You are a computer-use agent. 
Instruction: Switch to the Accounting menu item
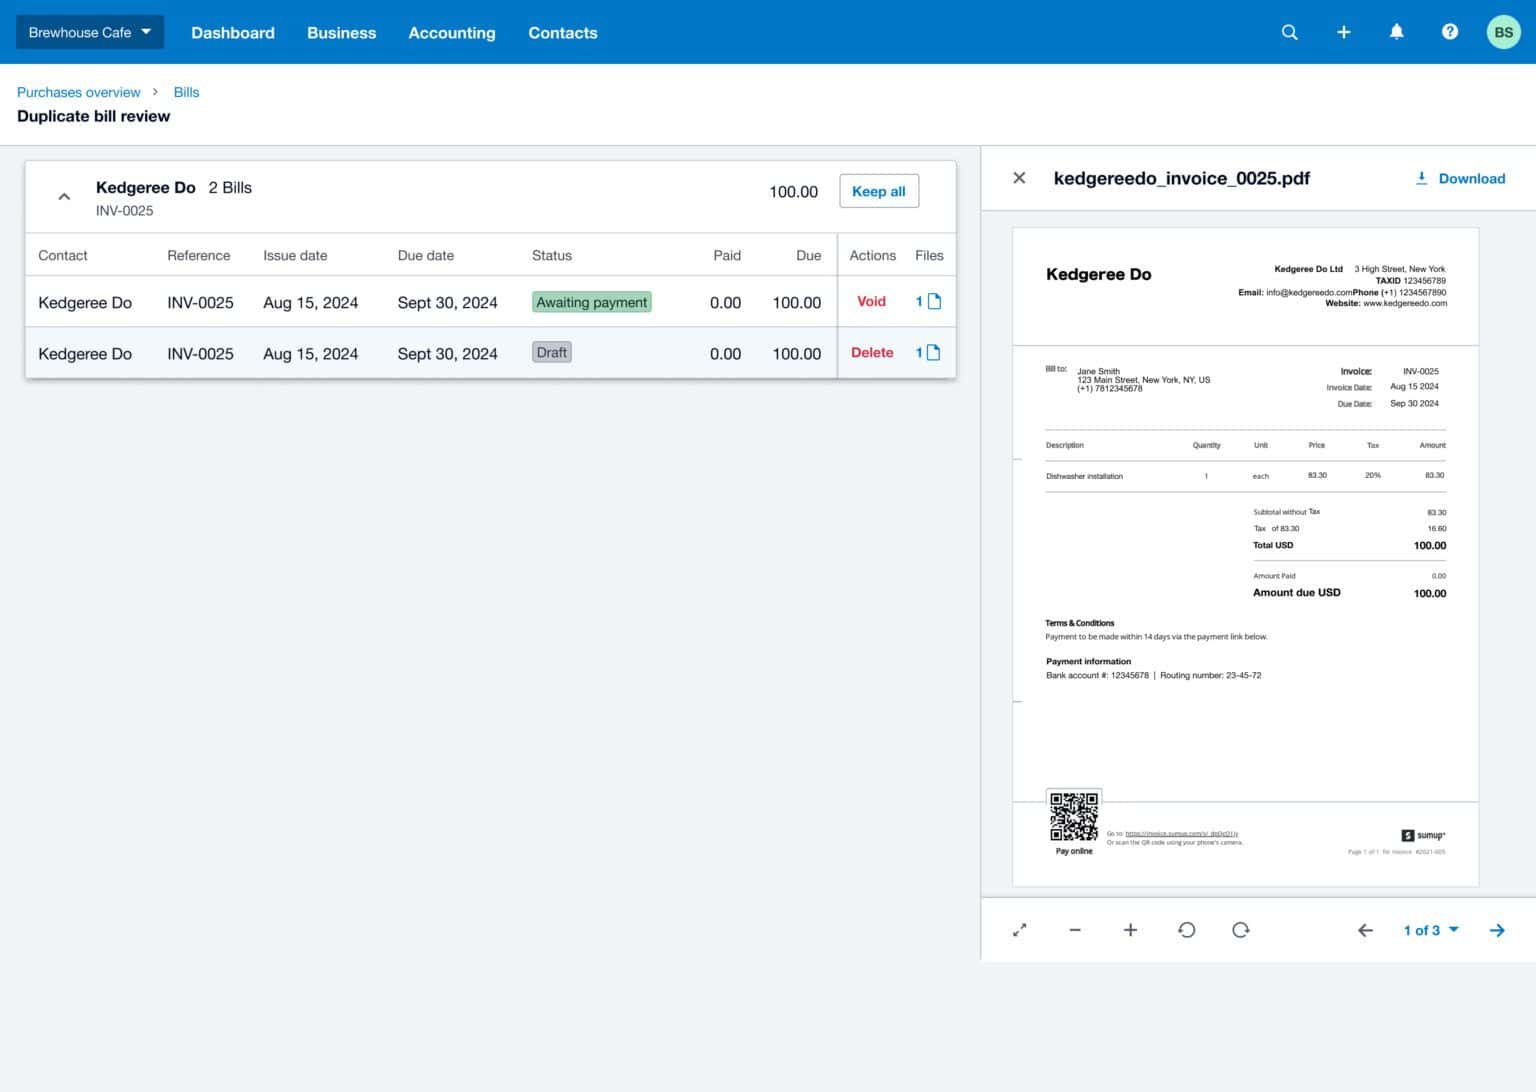tap(452, 32)
